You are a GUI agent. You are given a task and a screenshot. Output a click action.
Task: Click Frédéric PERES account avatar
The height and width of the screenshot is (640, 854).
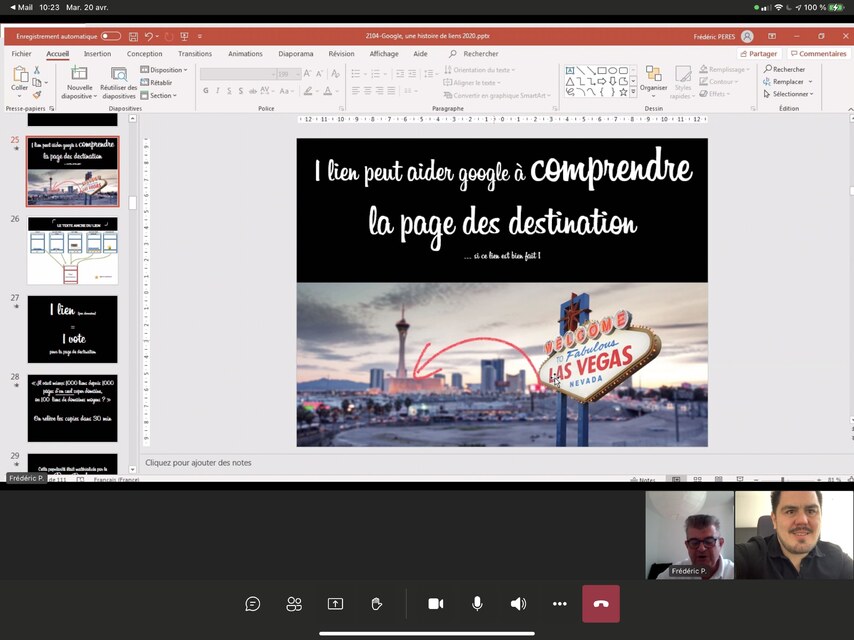click(747, 36)
